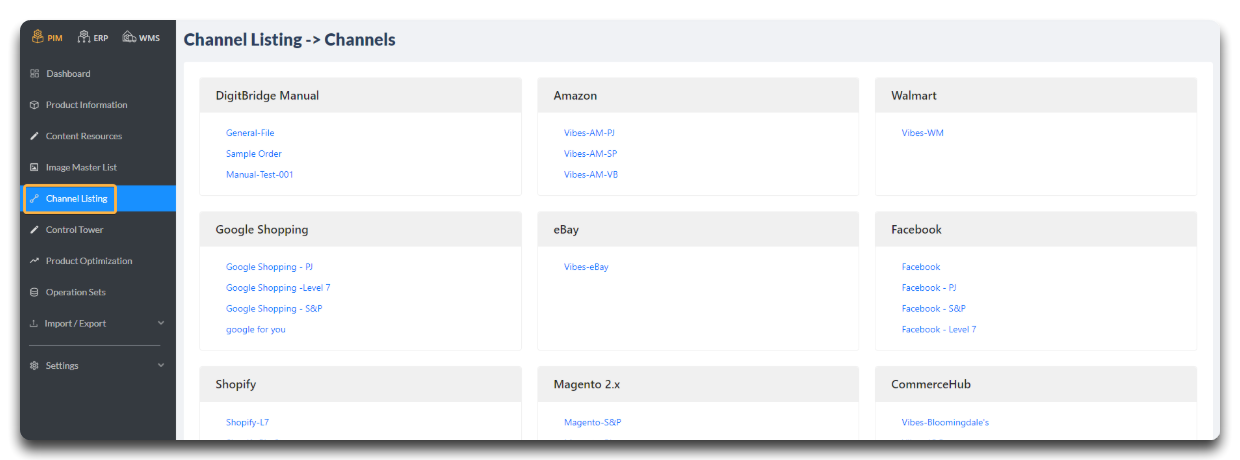The height and width of the screenshot is (460, 1240).
Task: Open Manual-Test-001 channel
Action: click(260, 174)
